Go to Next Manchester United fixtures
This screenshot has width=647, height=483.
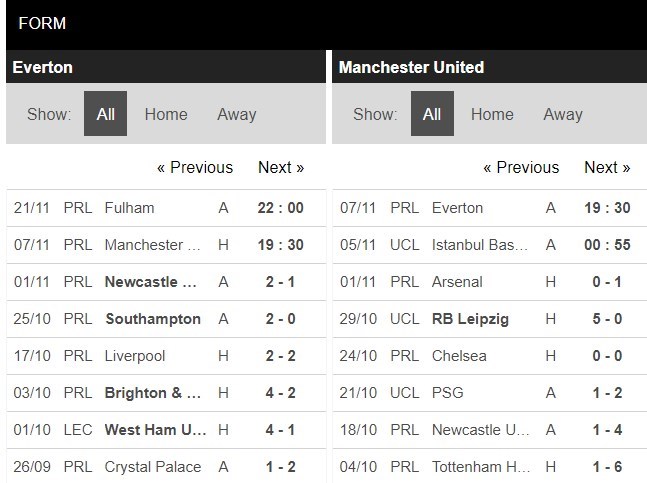607,167
